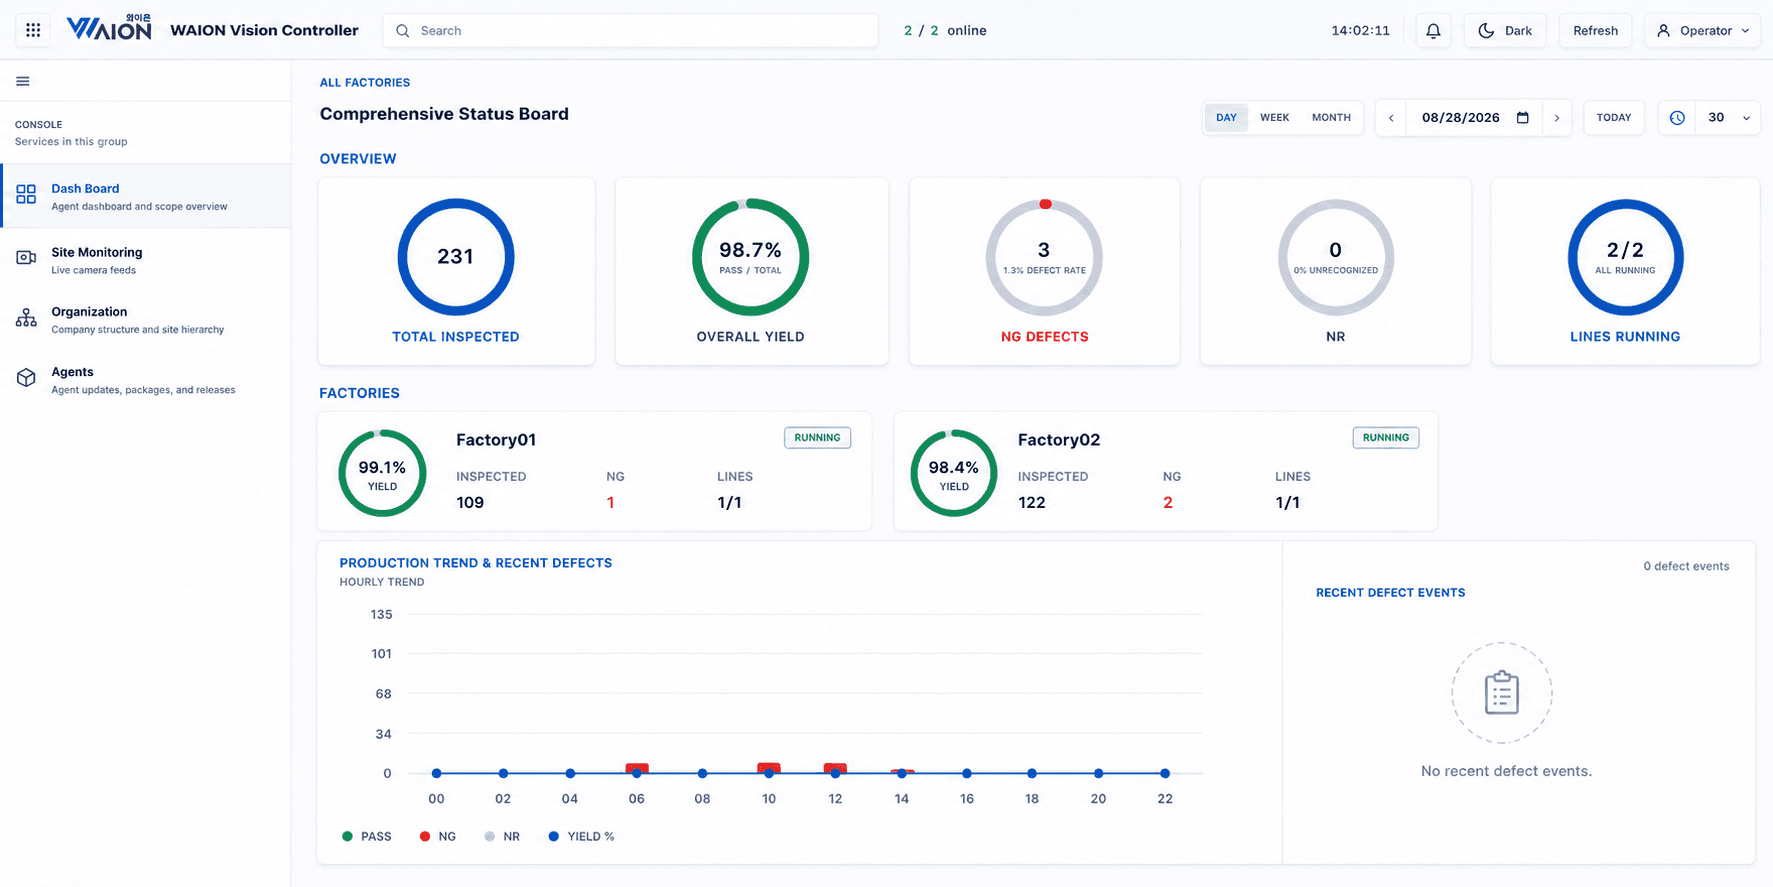Select the MONTH period tab
Image resolution: width=1773 pixels, height=887 pixels.
[x=1331, y=118]
